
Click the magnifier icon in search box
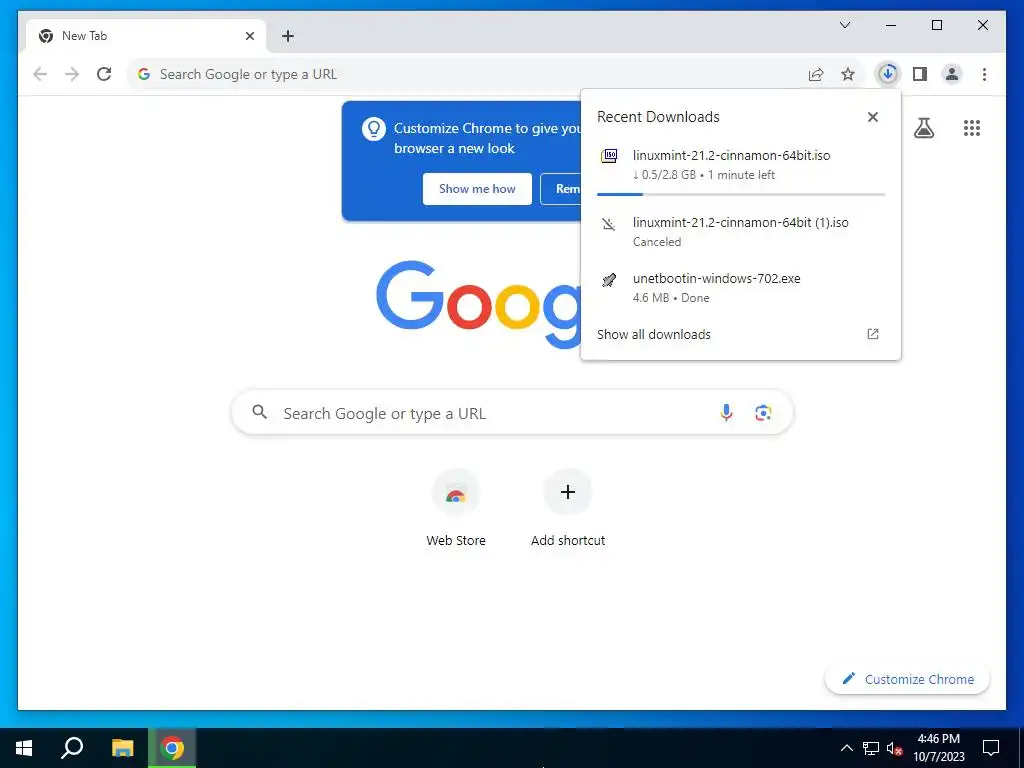(x=259, y=412)
